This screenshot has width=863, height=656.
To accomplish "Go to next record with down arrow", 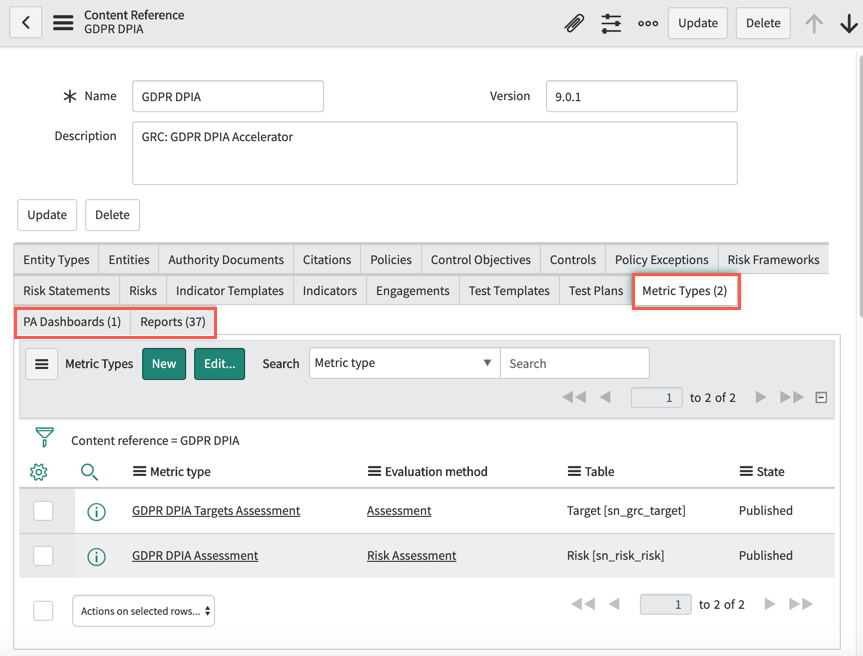I will tap(849, 23).
